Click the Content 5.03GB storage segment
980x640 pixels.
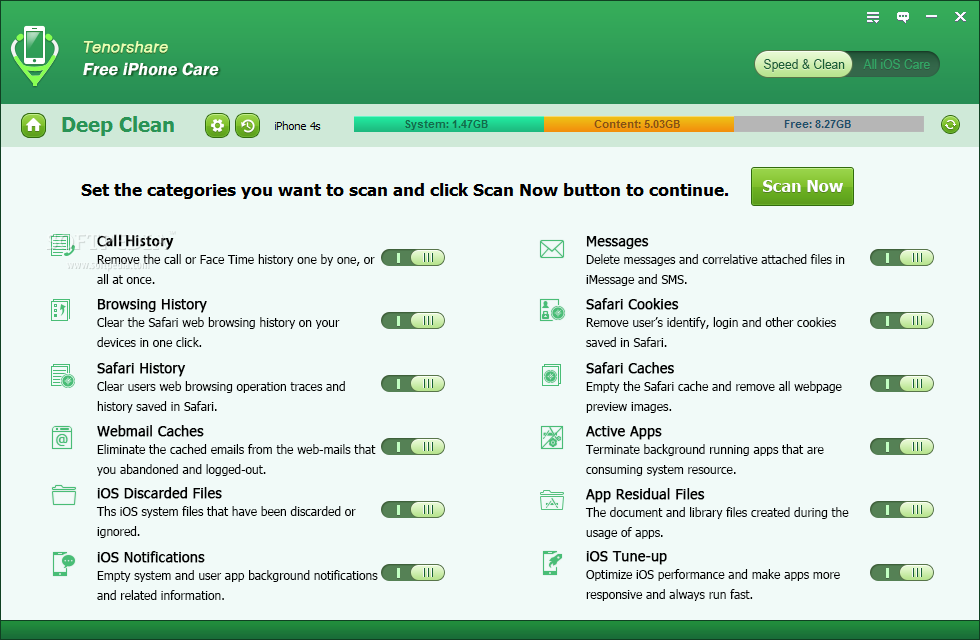coord(638,124)
